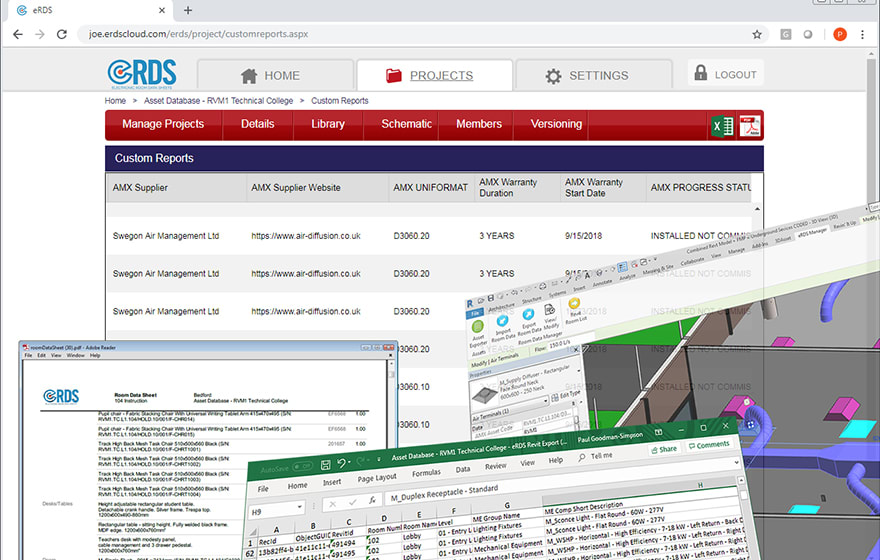Click Export Room Data icon in Revit
Image resolution: width=880 pixels, height=560 pixels.
528,315
